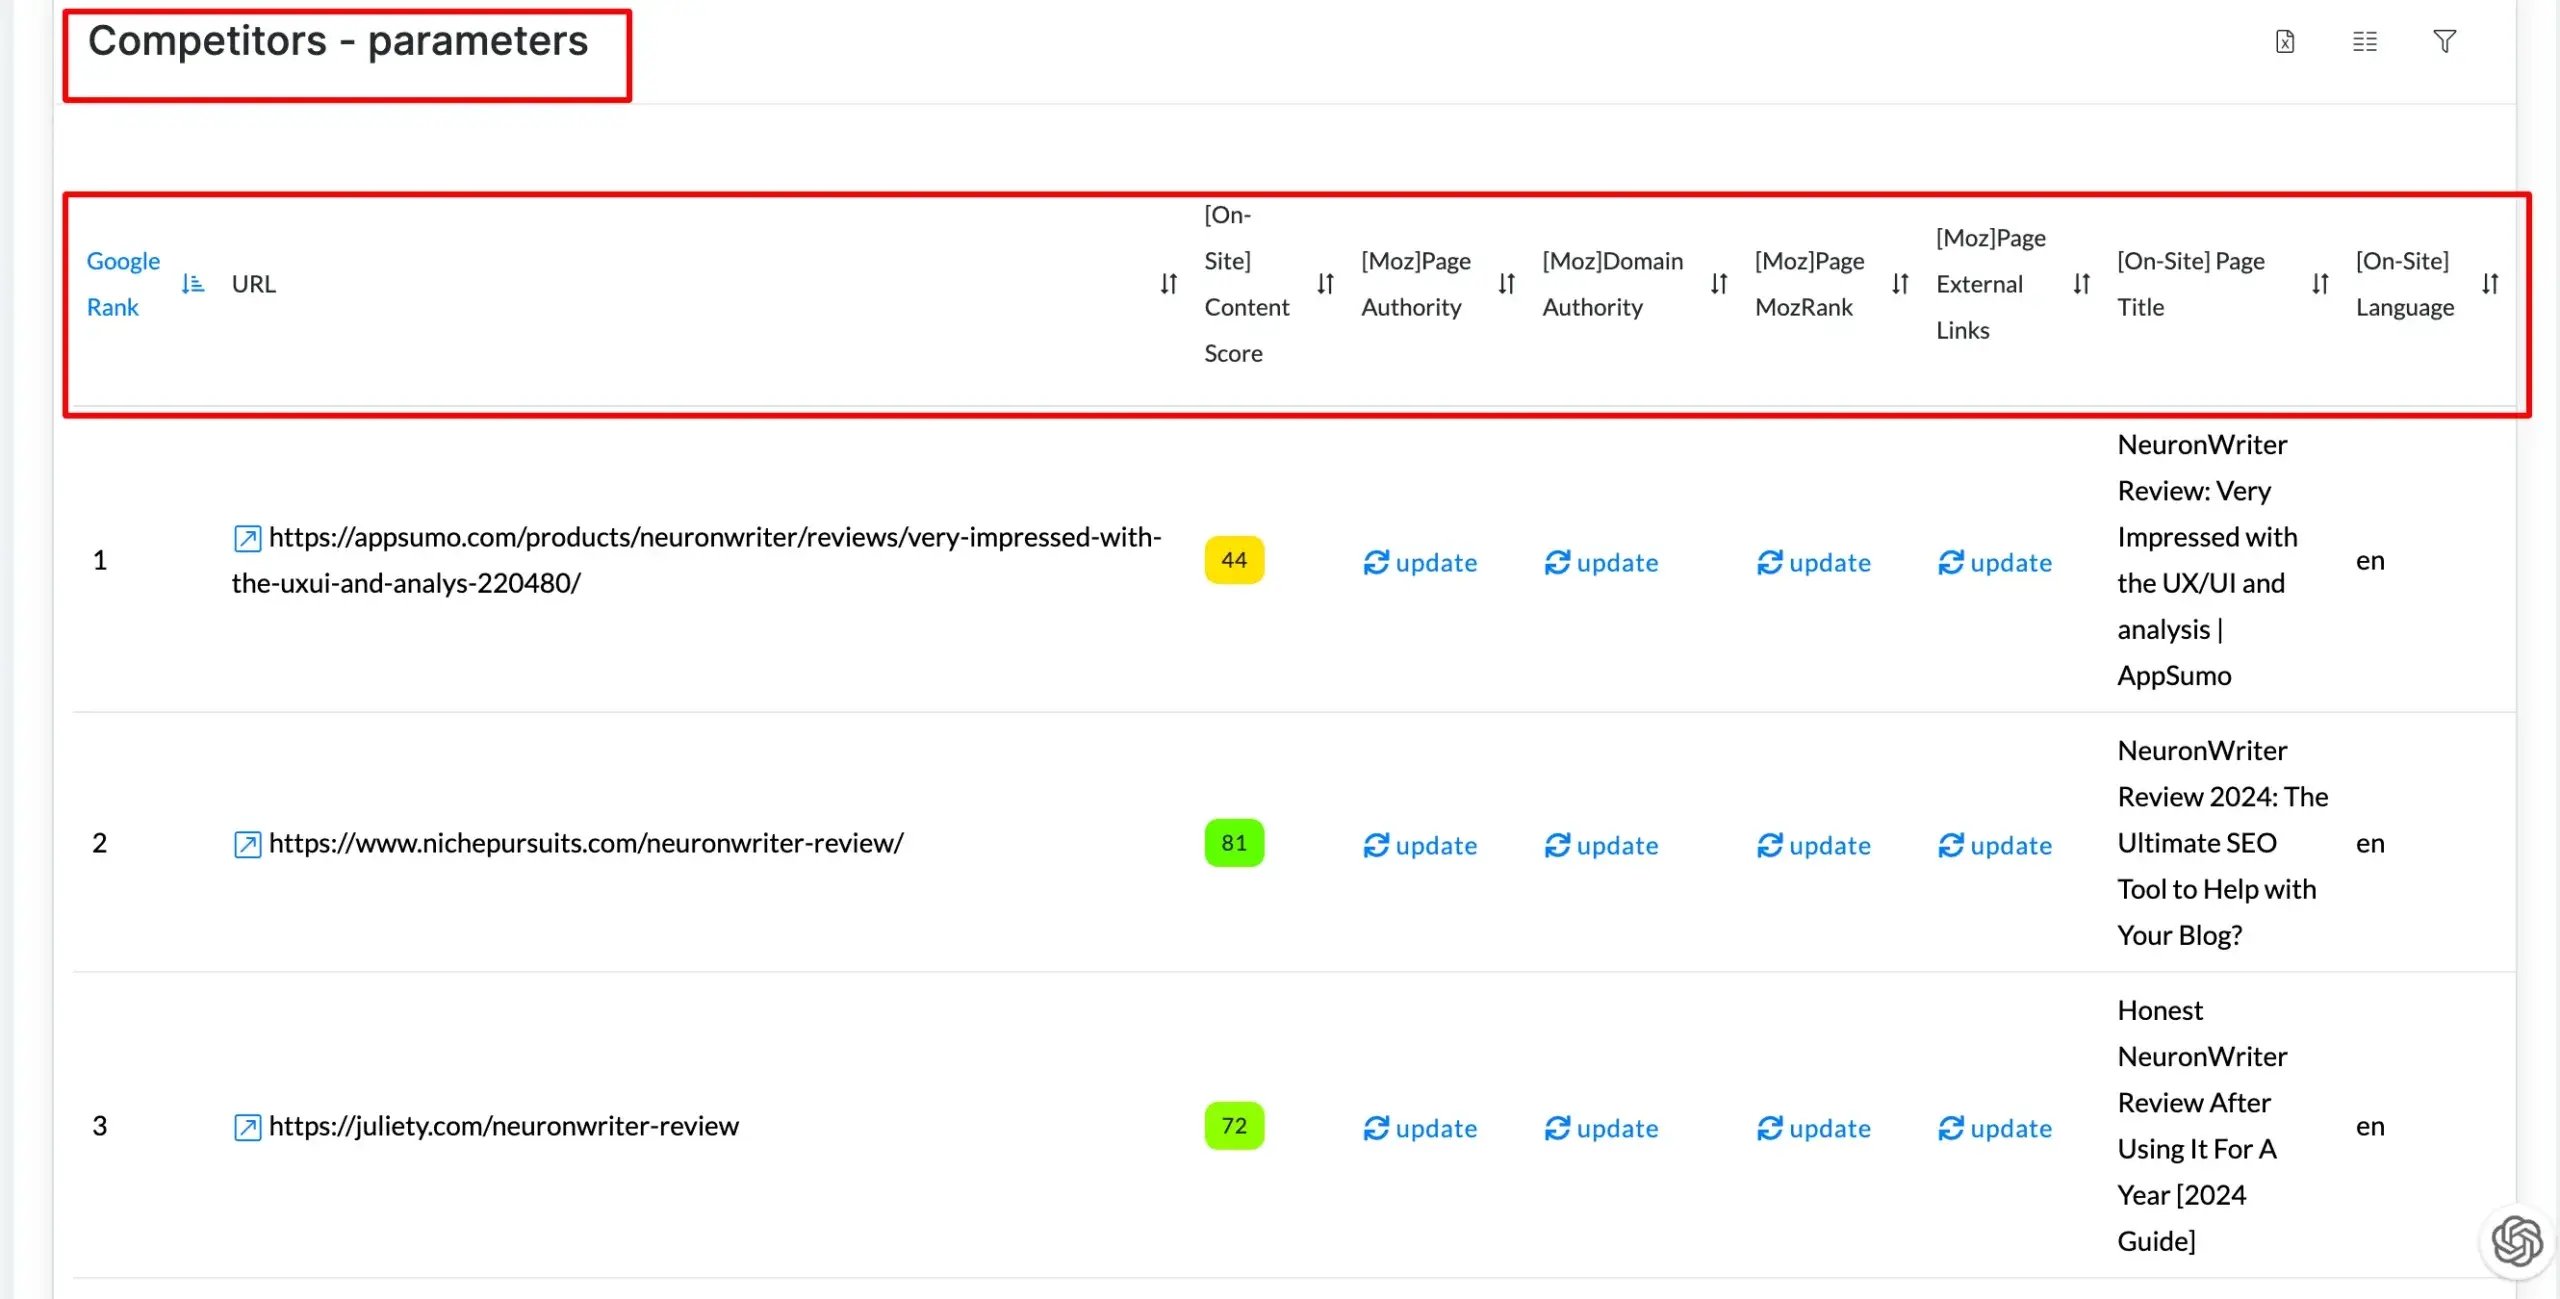Open nichepursuits external link icon
The image size is (2560, 1299).
(x=247, y=845)
